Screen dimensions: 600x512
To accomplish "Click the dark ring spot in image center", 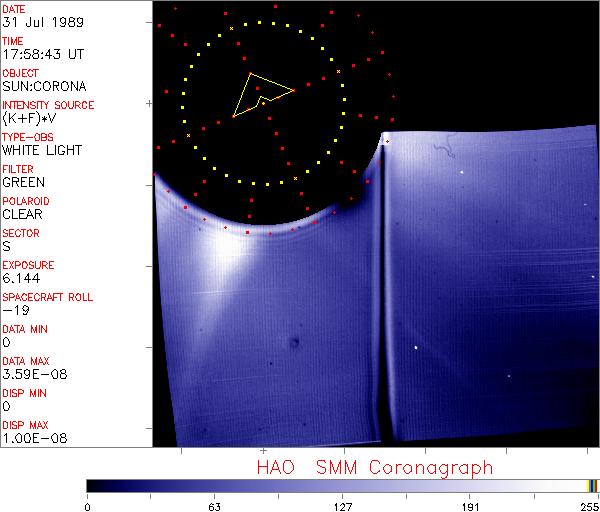I will [295, 345].
